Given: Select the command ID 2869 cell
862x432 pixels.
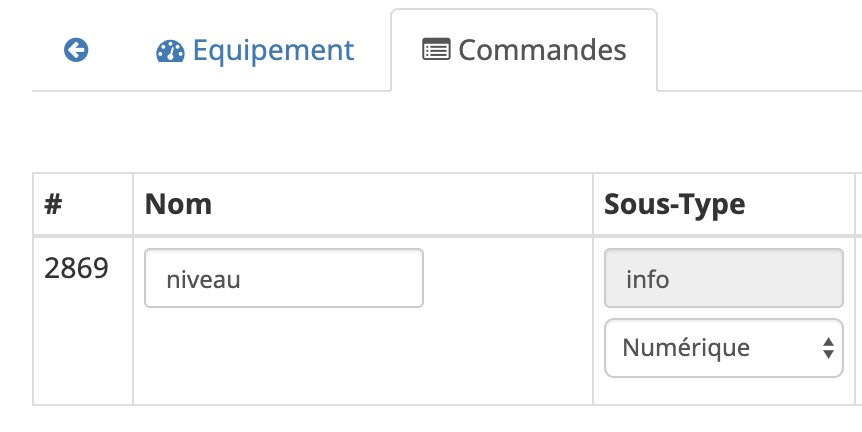Looking at the screenshot, I should pyautogui.click(x=83, y=321).
